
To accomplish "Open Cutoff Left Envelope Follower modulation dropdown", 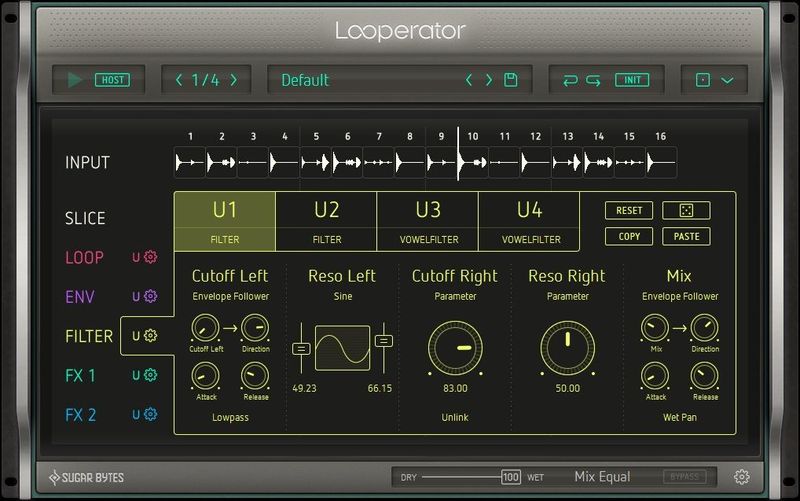I will pos(231,296).
